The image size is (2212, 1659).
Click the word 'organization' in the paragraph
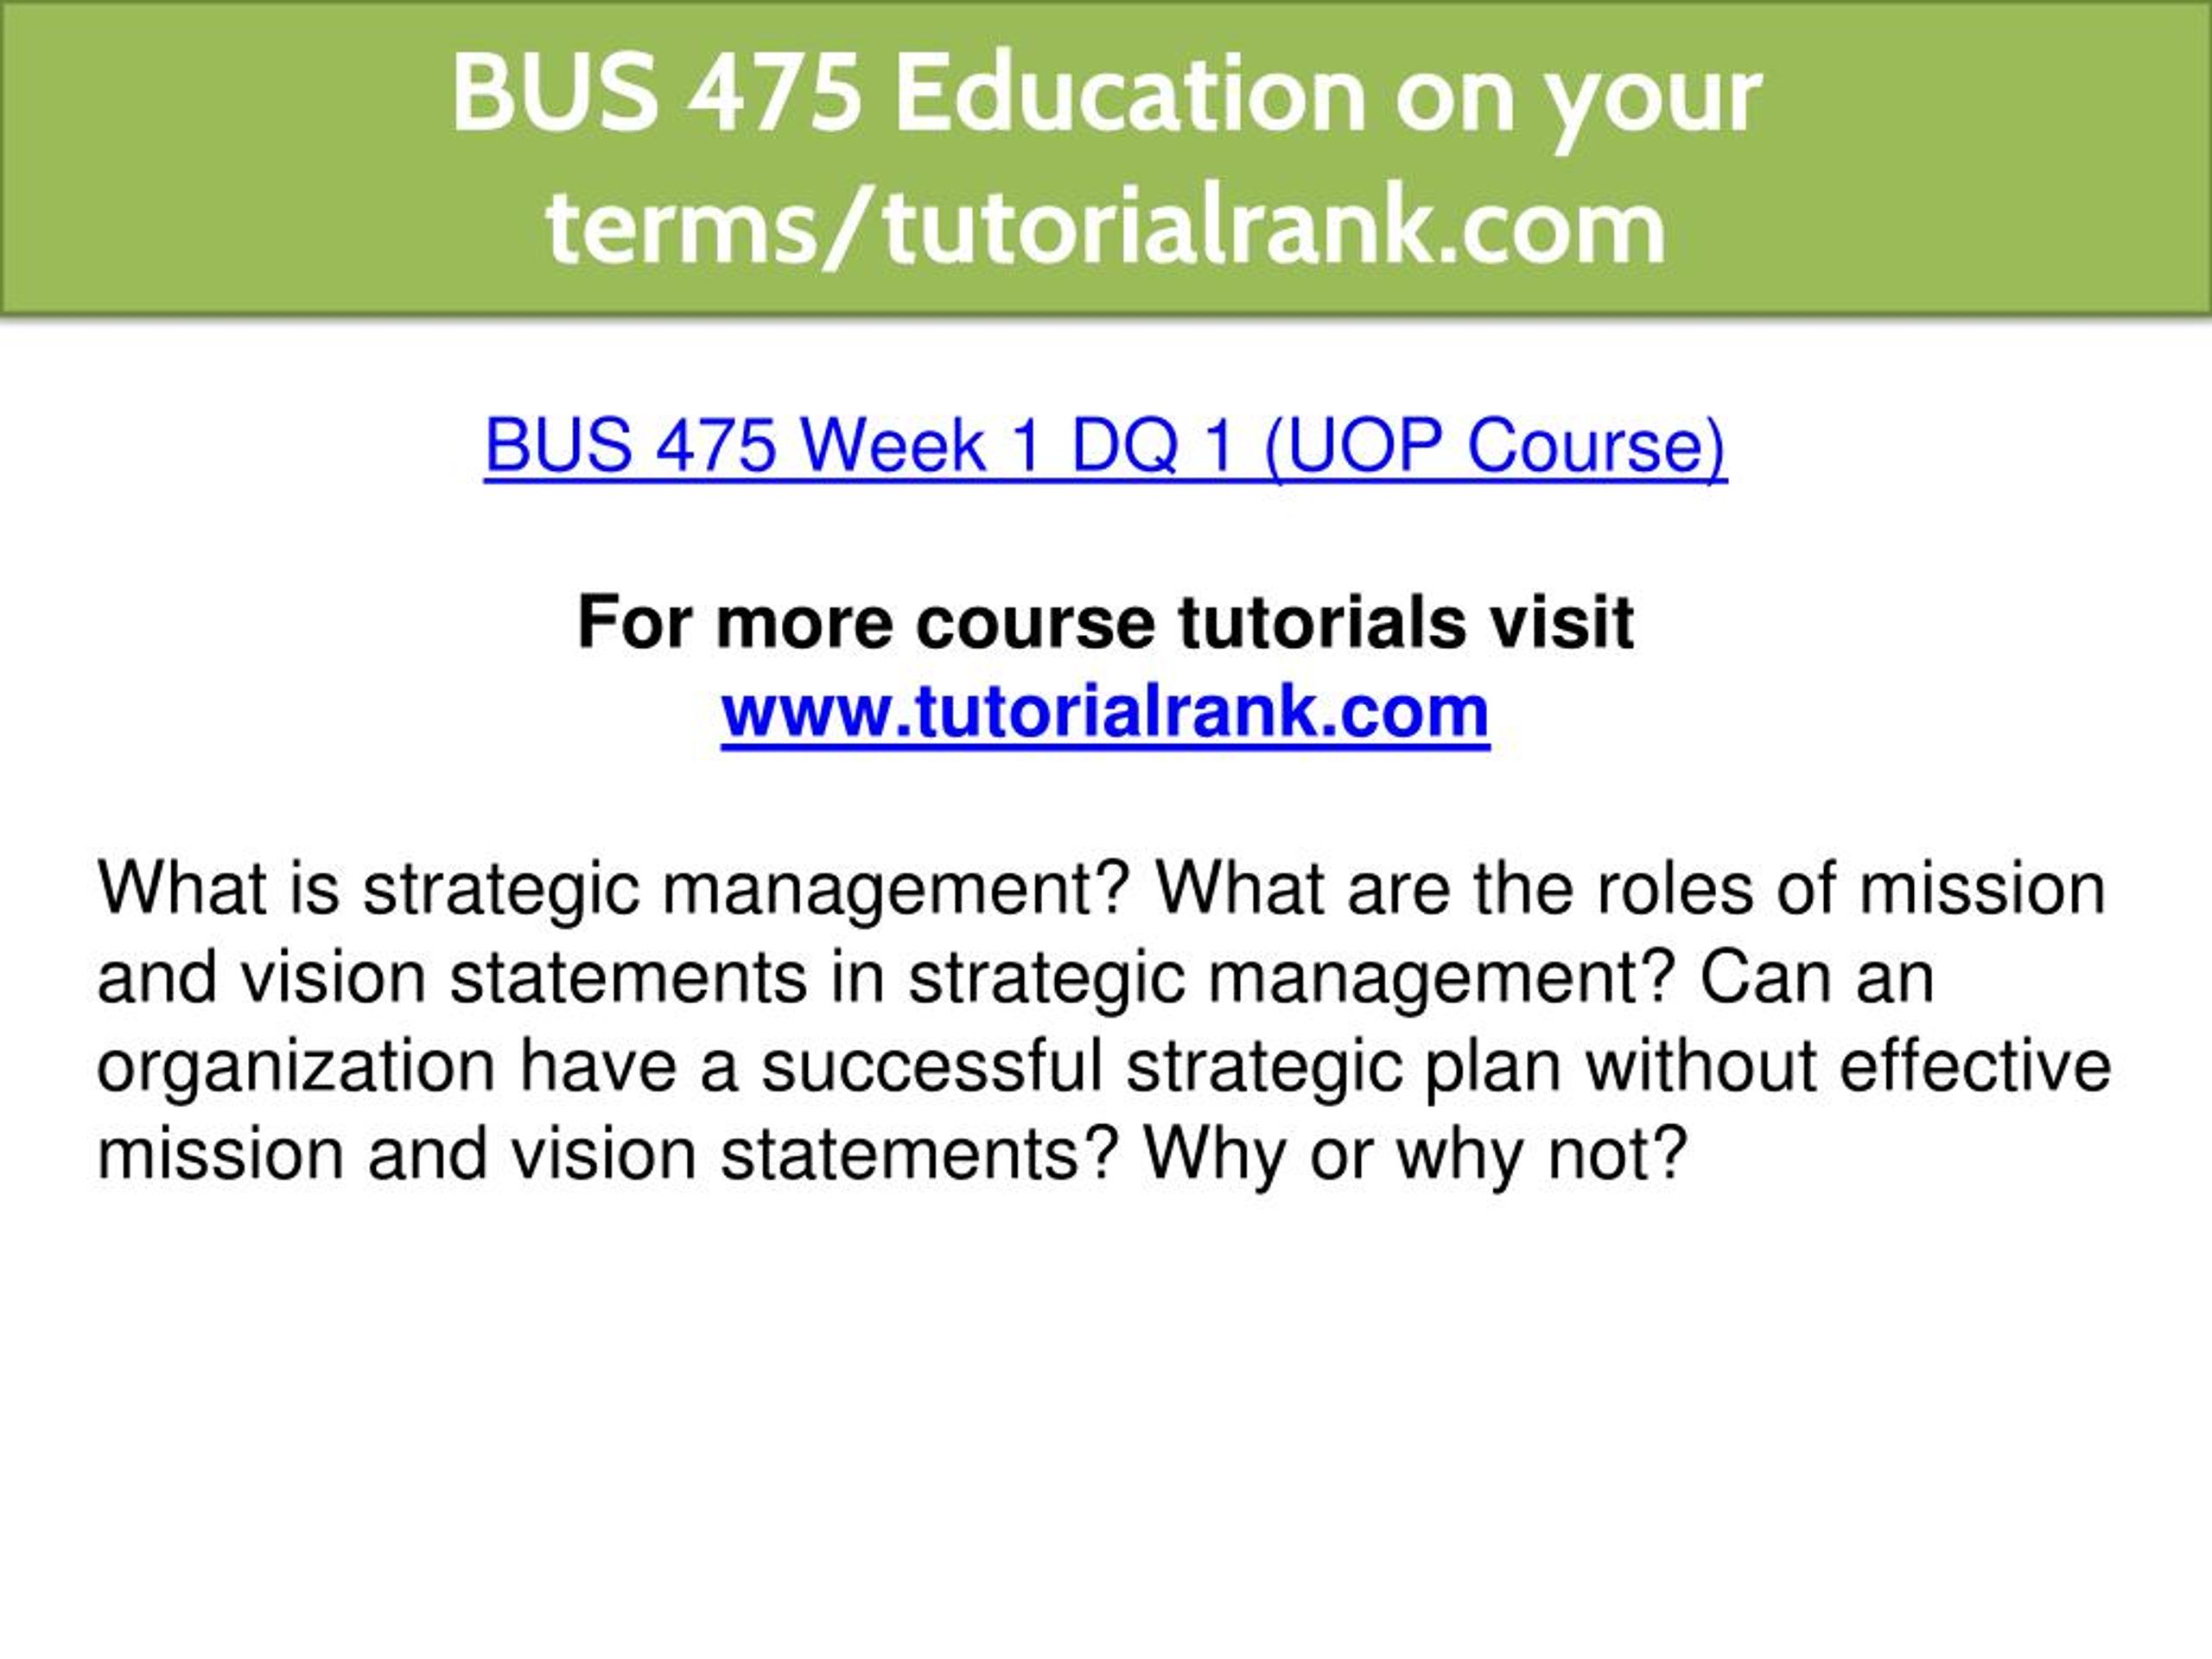point(296,1068)
